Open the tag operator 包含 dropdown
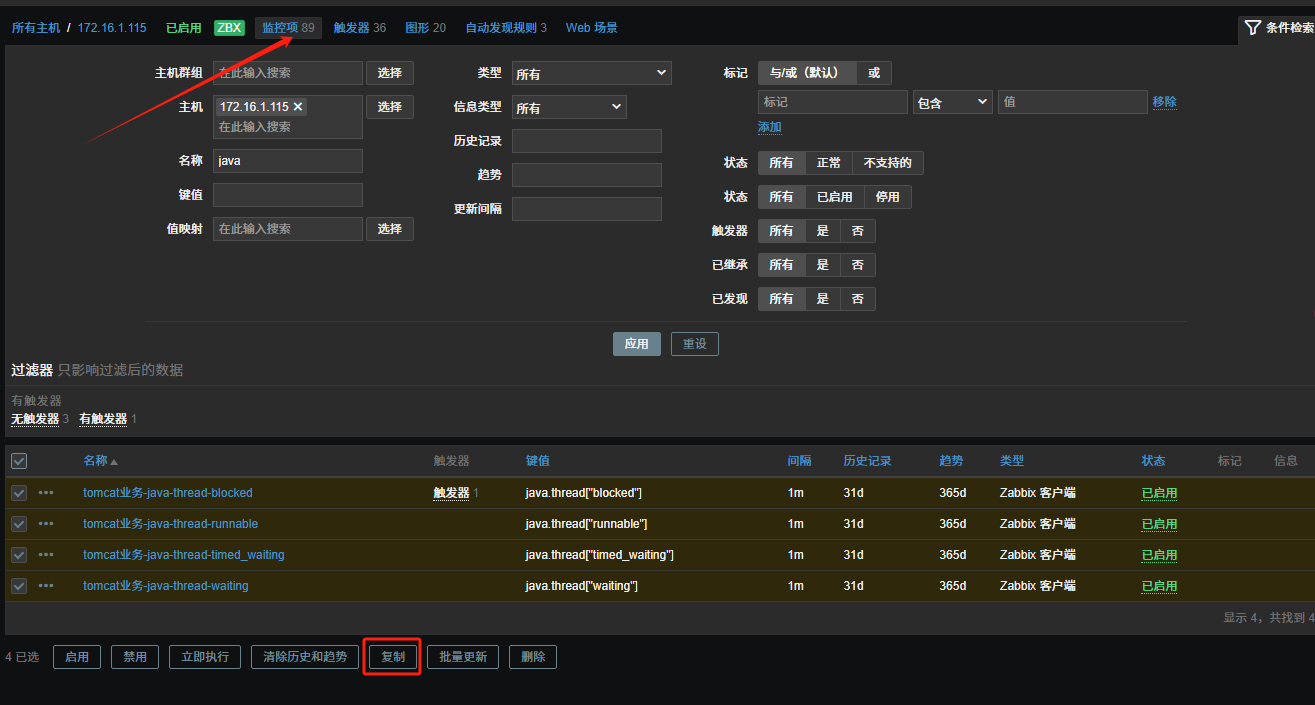The height and width of the screenshot is (705, 1315). click(x=952, y=102)
